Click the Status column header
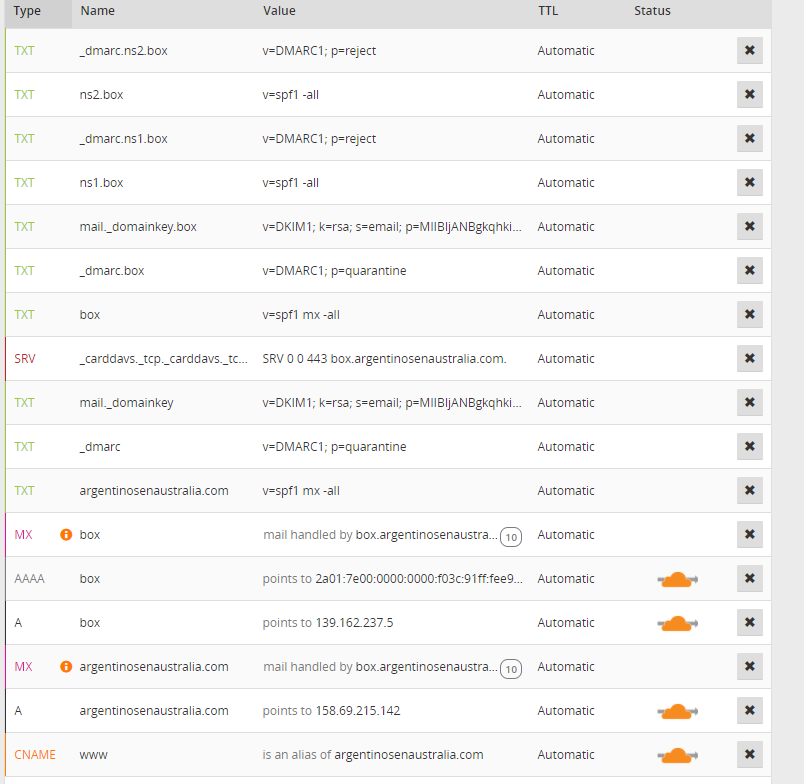 pos(652,11)
